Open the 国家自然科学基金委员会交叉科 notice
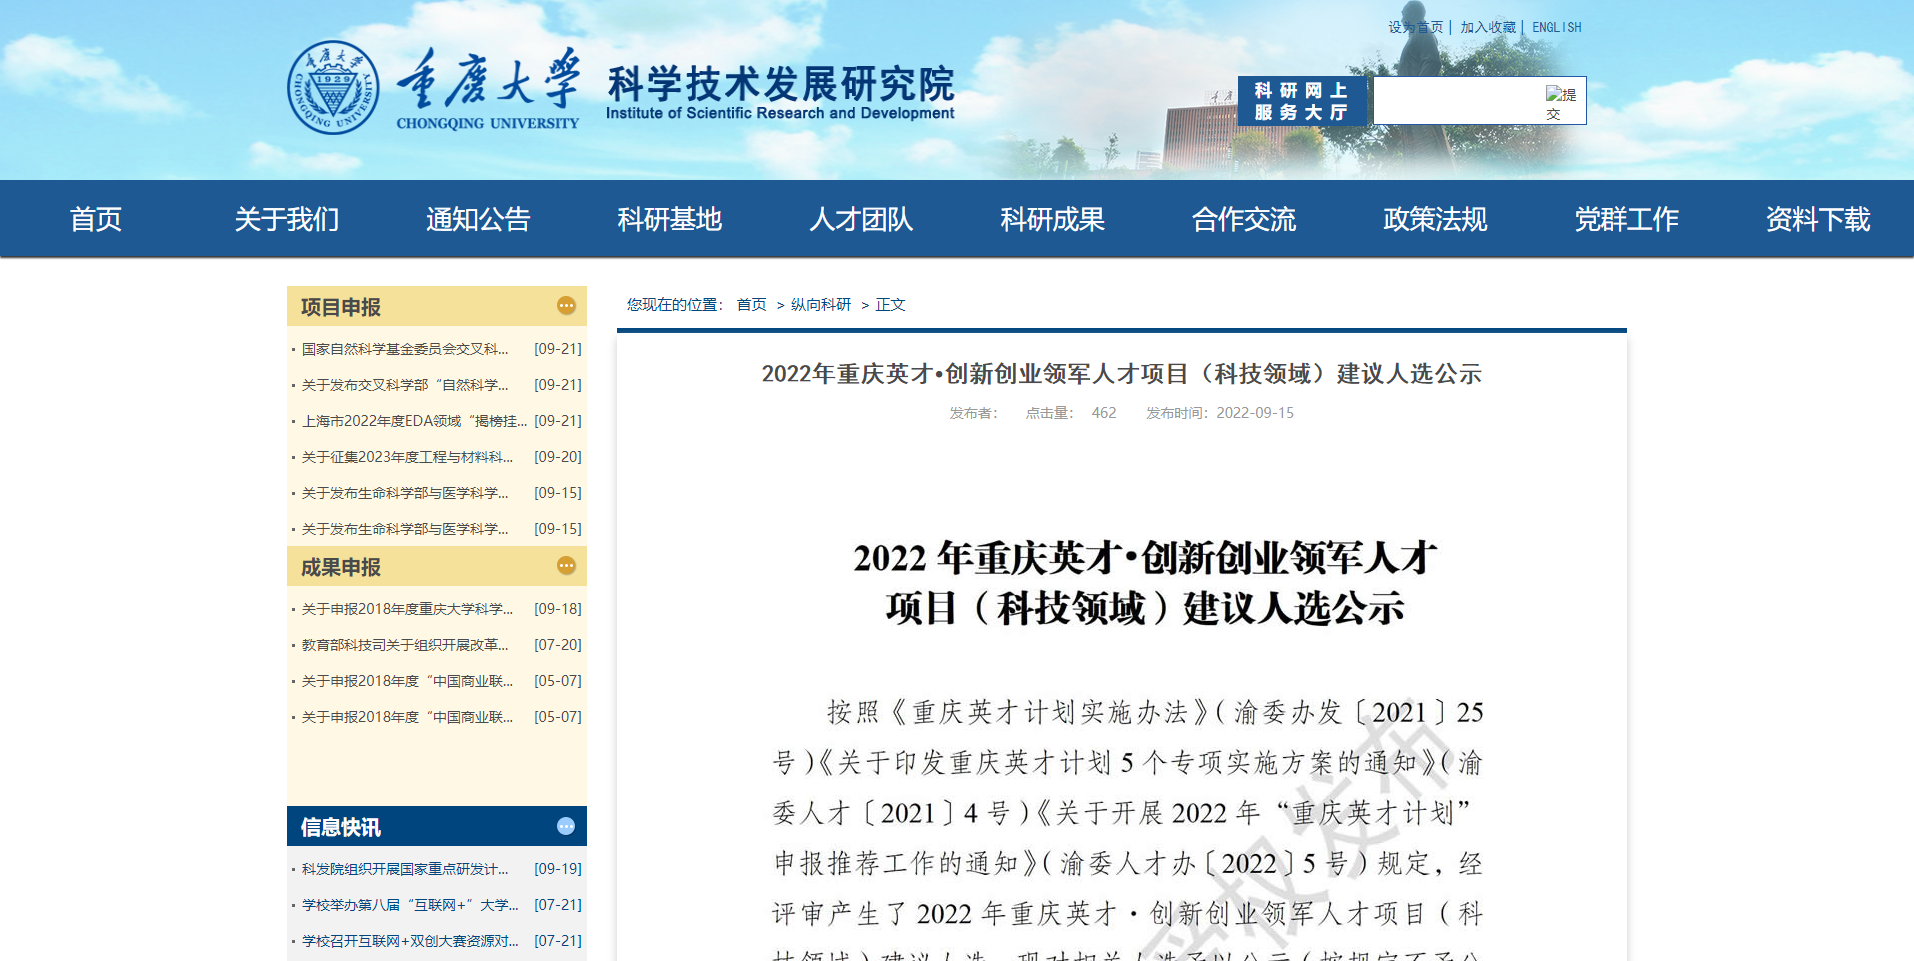The image size is (1914, 961). 405,349
